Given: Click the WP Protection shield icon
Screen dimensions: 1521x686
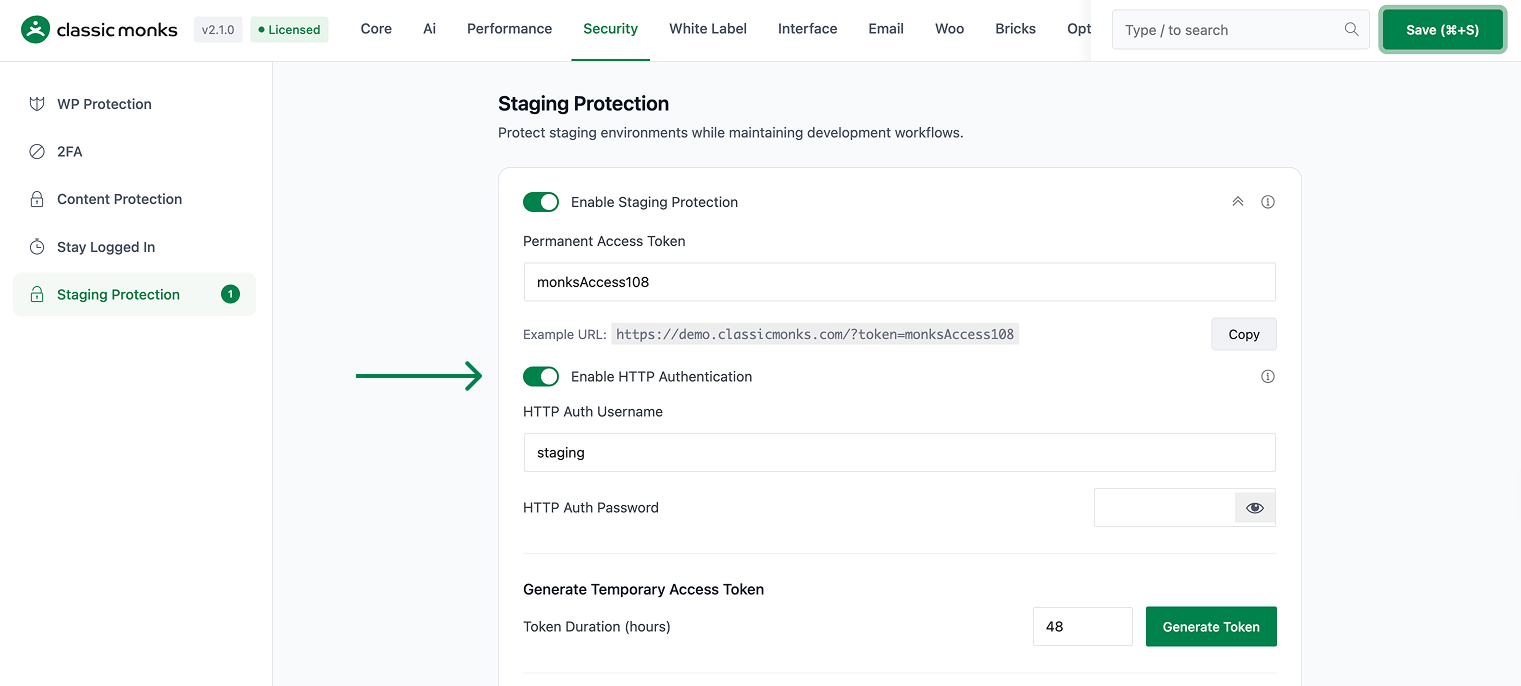Looking at the screenshot, I should point(37,104).
